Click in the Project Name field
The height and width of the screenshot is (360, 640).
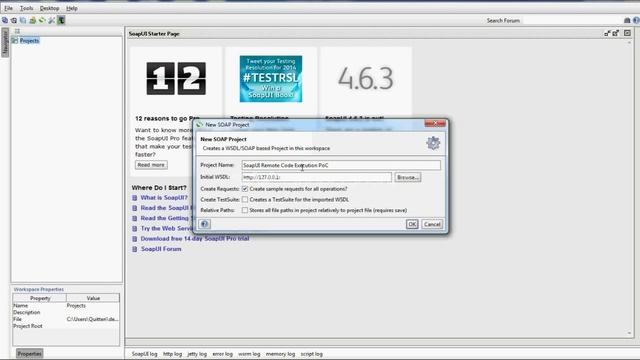tap(341, 165)
